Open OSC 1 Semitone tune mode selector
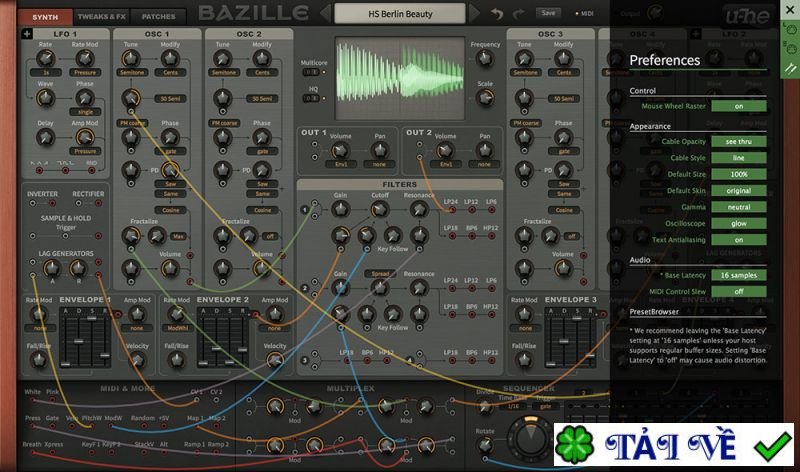800x472 pixels. pyautogui.click(x=132, y=72)
